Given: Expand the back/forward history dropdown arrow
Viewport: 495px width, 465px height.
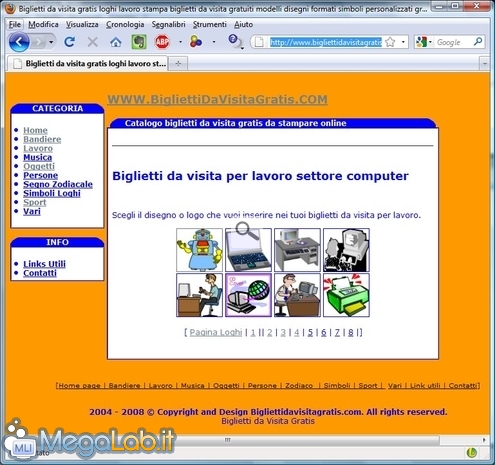Looking at the screenshot, I should pyautogui.click(x=51, y=42).
